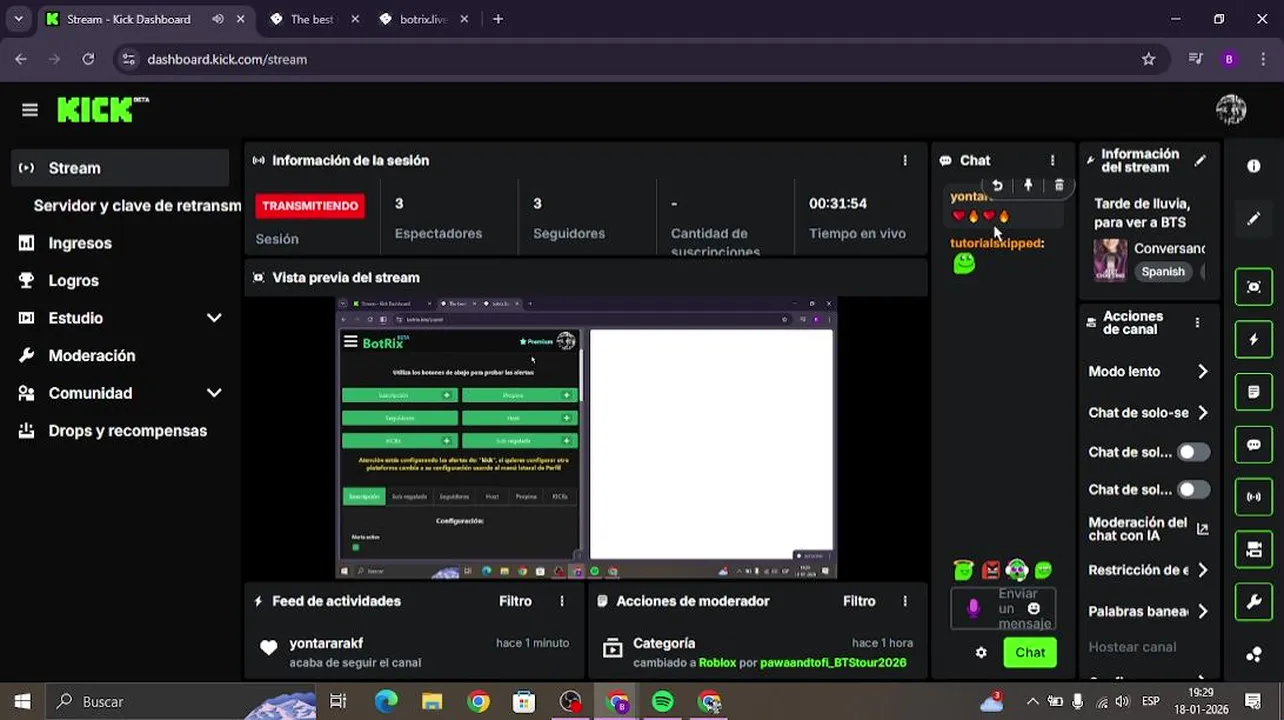The image size is (1284, 720).
Task: Edit stream information with pencil icon
Action: [x=1200, y=160]
